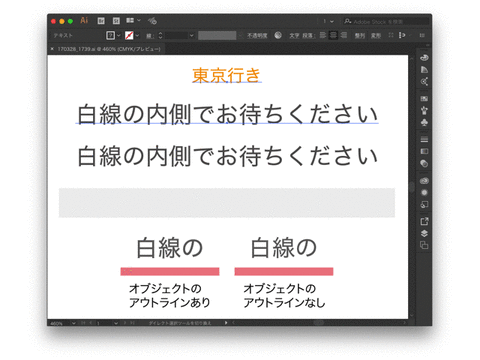The width and height of the screenshot is (480, 360).
Task: Open the 整列 align panel link
Action: (x=359, y=35)
